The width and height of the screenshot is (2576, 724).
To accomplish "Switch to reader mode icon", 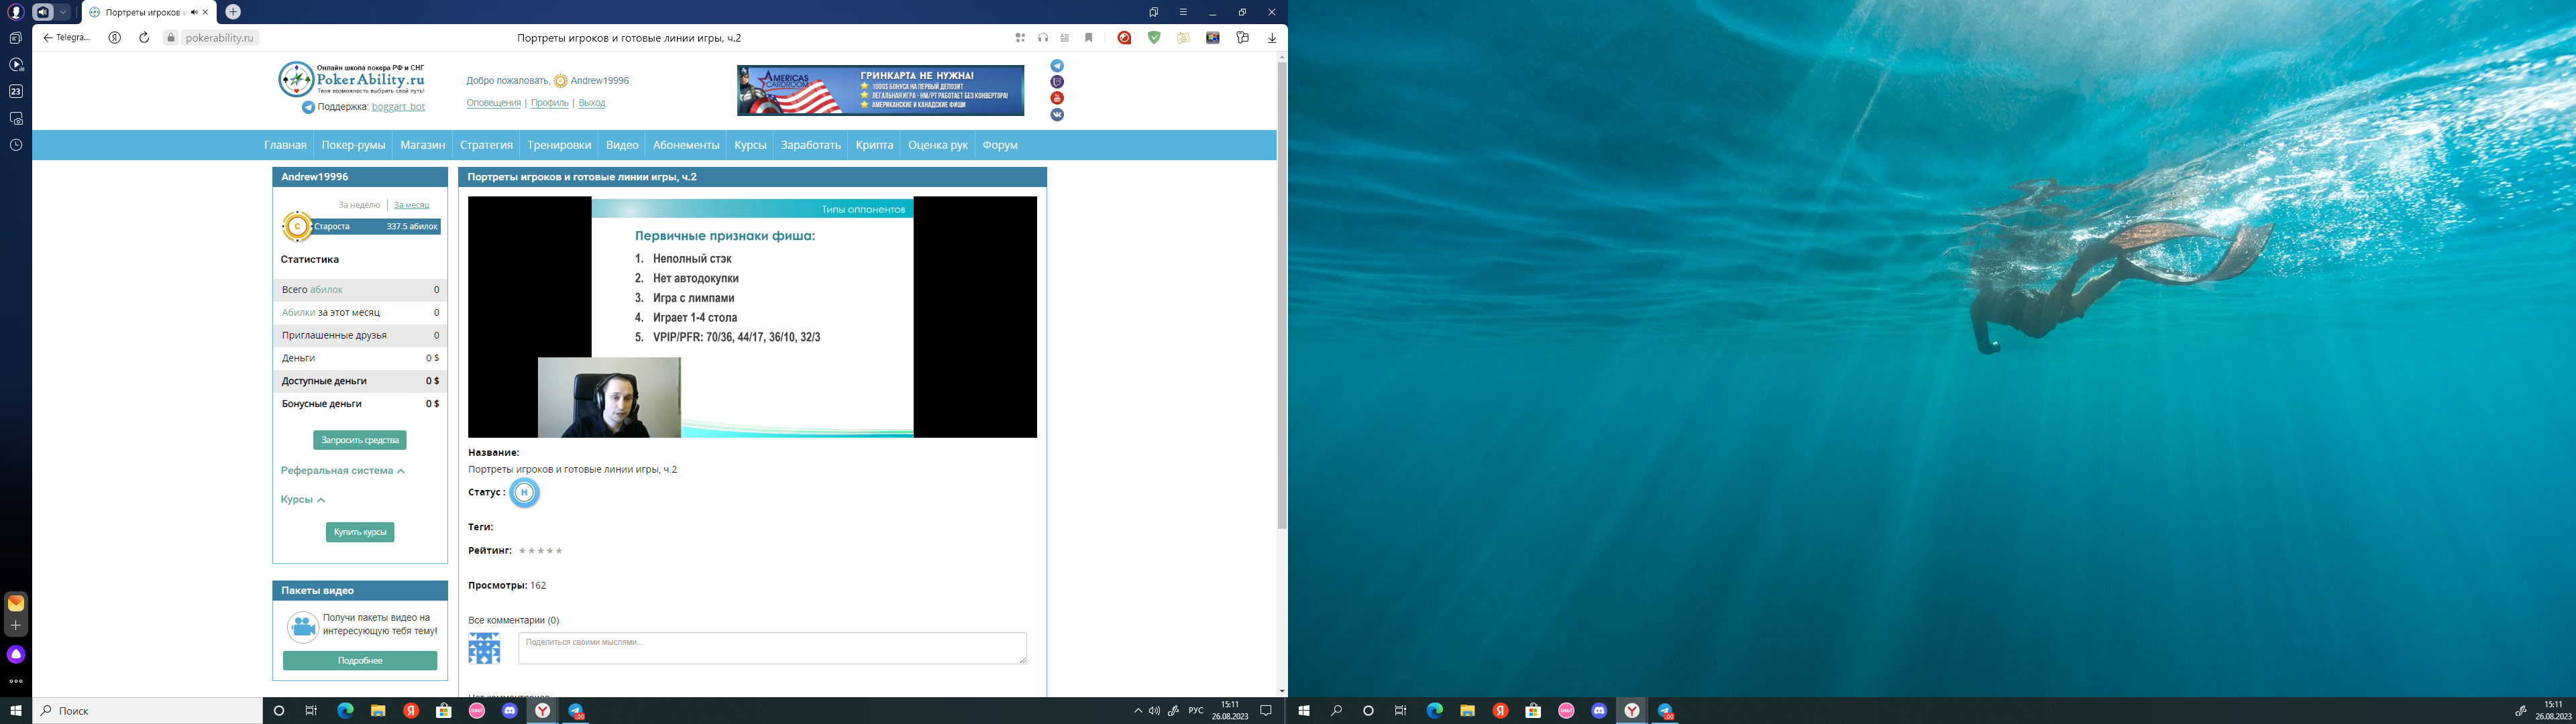I will click(x=1065, y=38).
